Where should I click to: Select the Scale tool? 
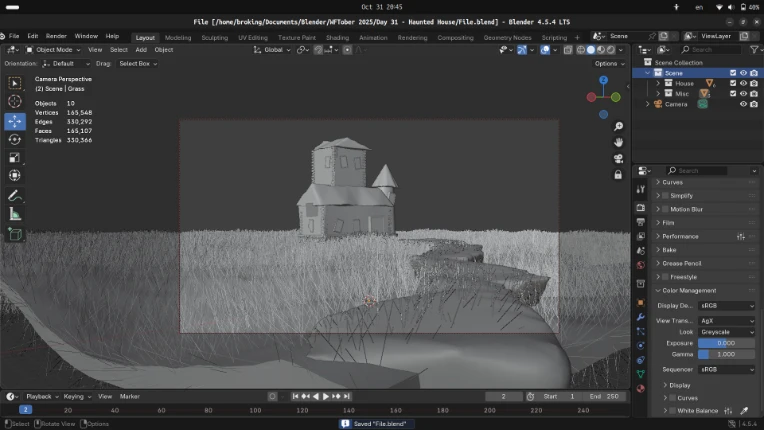click(15, 157)
